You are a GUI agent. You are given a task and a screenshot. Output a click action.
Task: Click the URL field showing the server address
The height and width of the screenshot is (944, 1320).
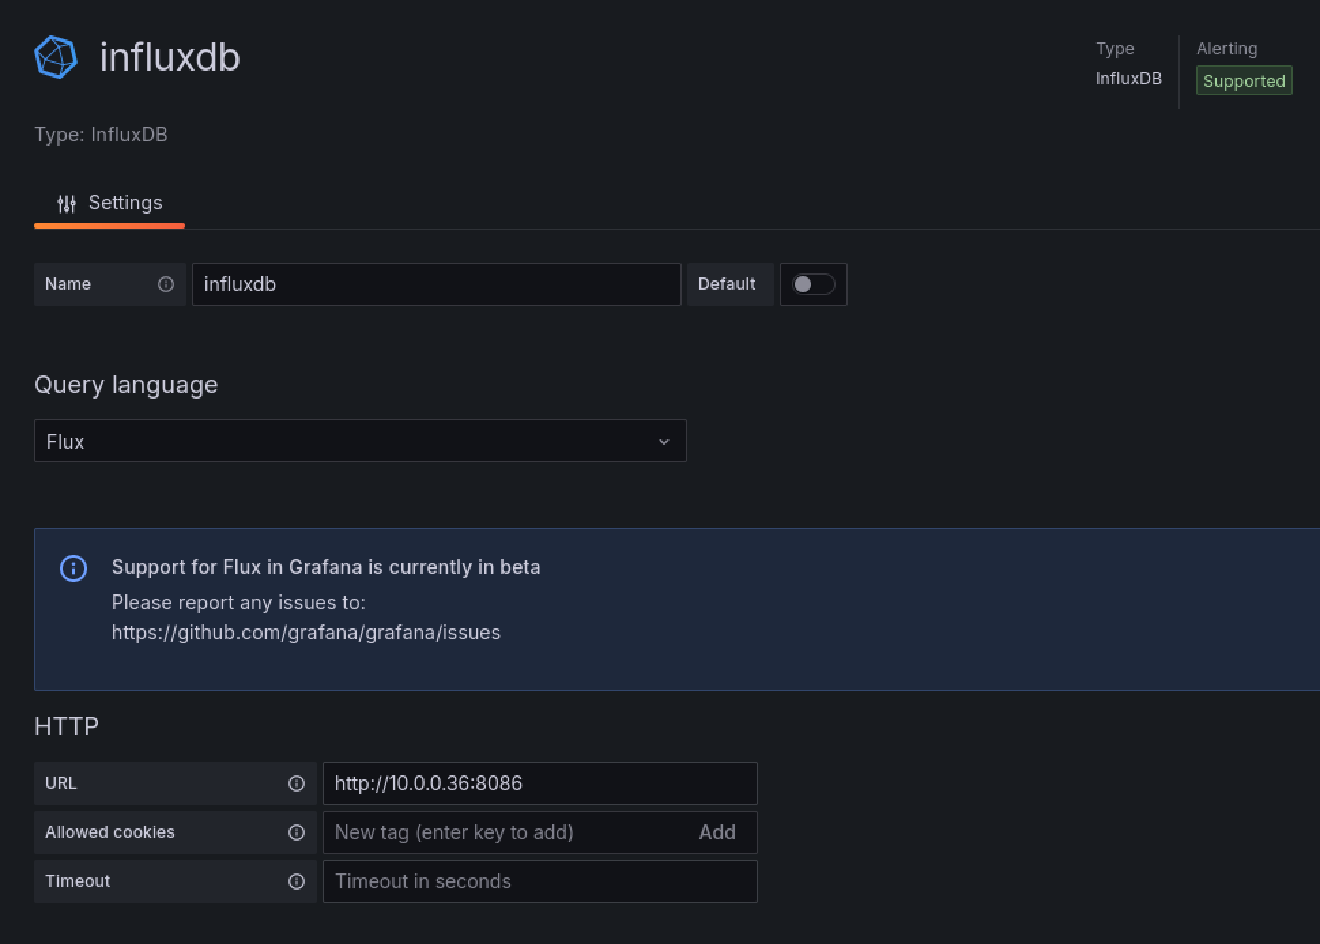540,783
